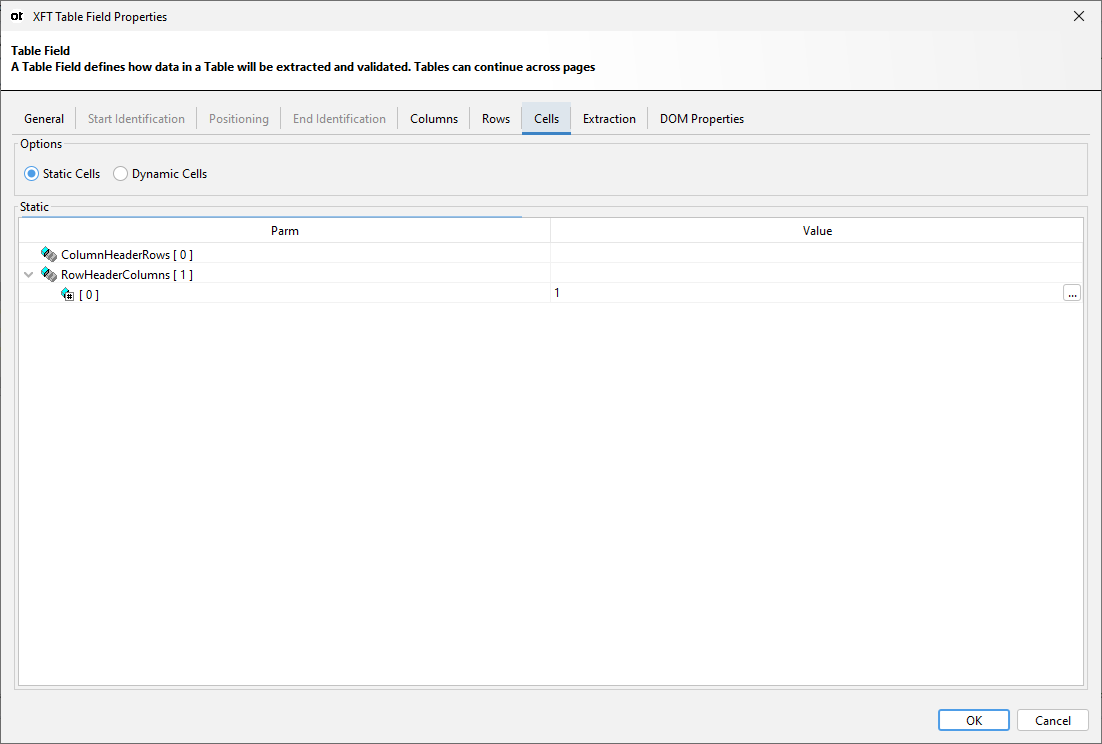Viewport: 1102px width, 744px height.
Task: Click the numeric item icon beside [ 0 ]
Action: [66, 293]
